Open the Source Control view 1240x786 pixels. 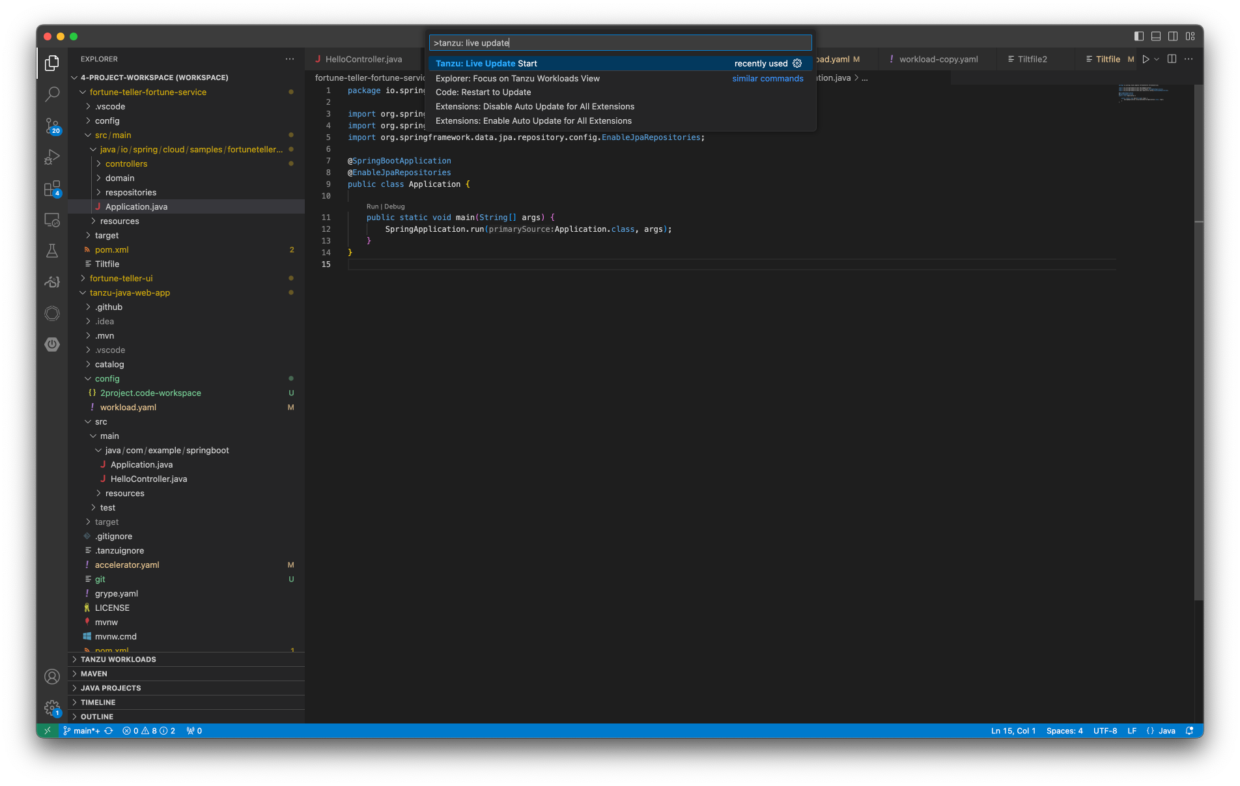tap(51, 126)
